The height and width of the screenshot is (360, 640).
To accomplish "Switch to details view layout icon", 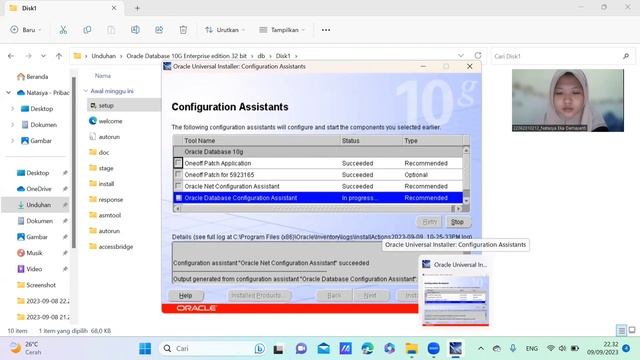I will [621, 330].
